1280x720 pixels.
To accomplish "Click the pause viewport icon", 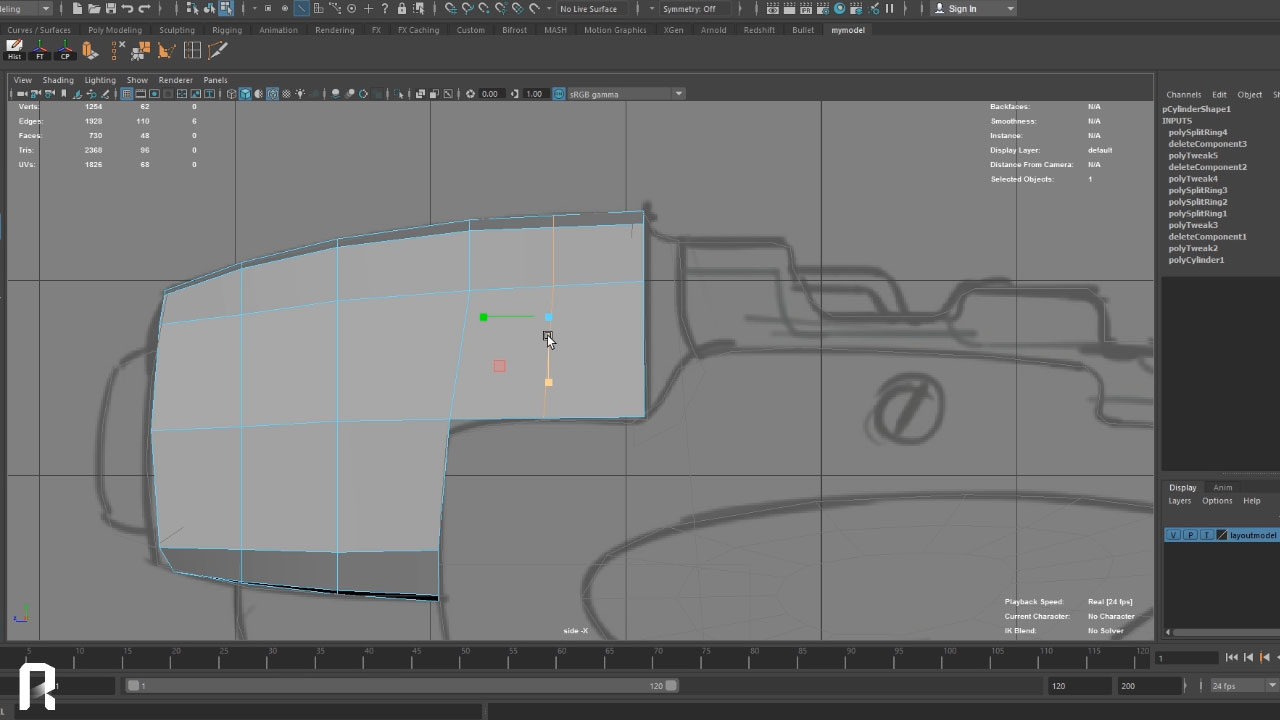I will (x=889, y=9).
